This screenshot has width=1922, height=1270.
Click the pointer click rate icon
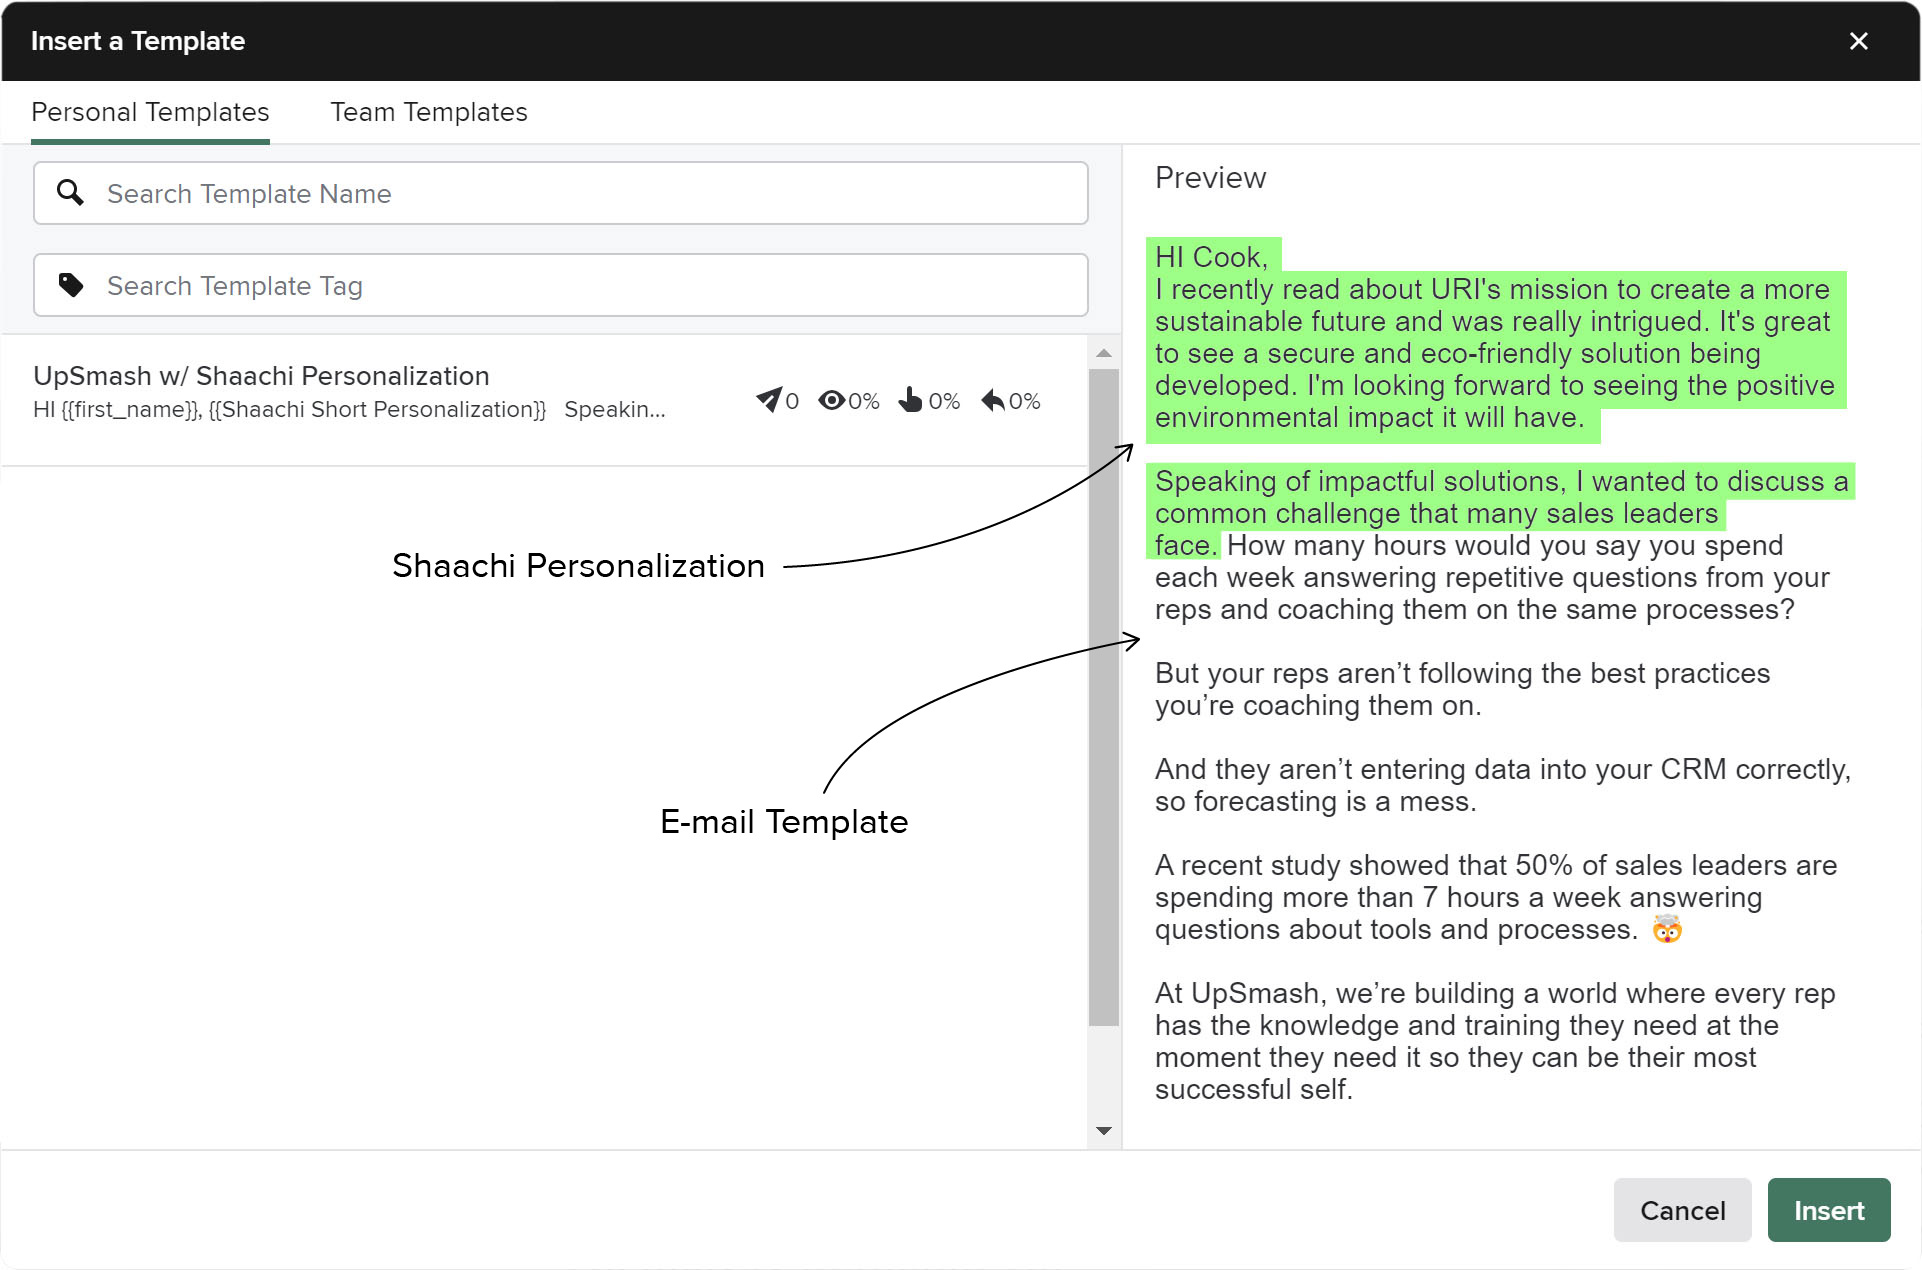910,400
